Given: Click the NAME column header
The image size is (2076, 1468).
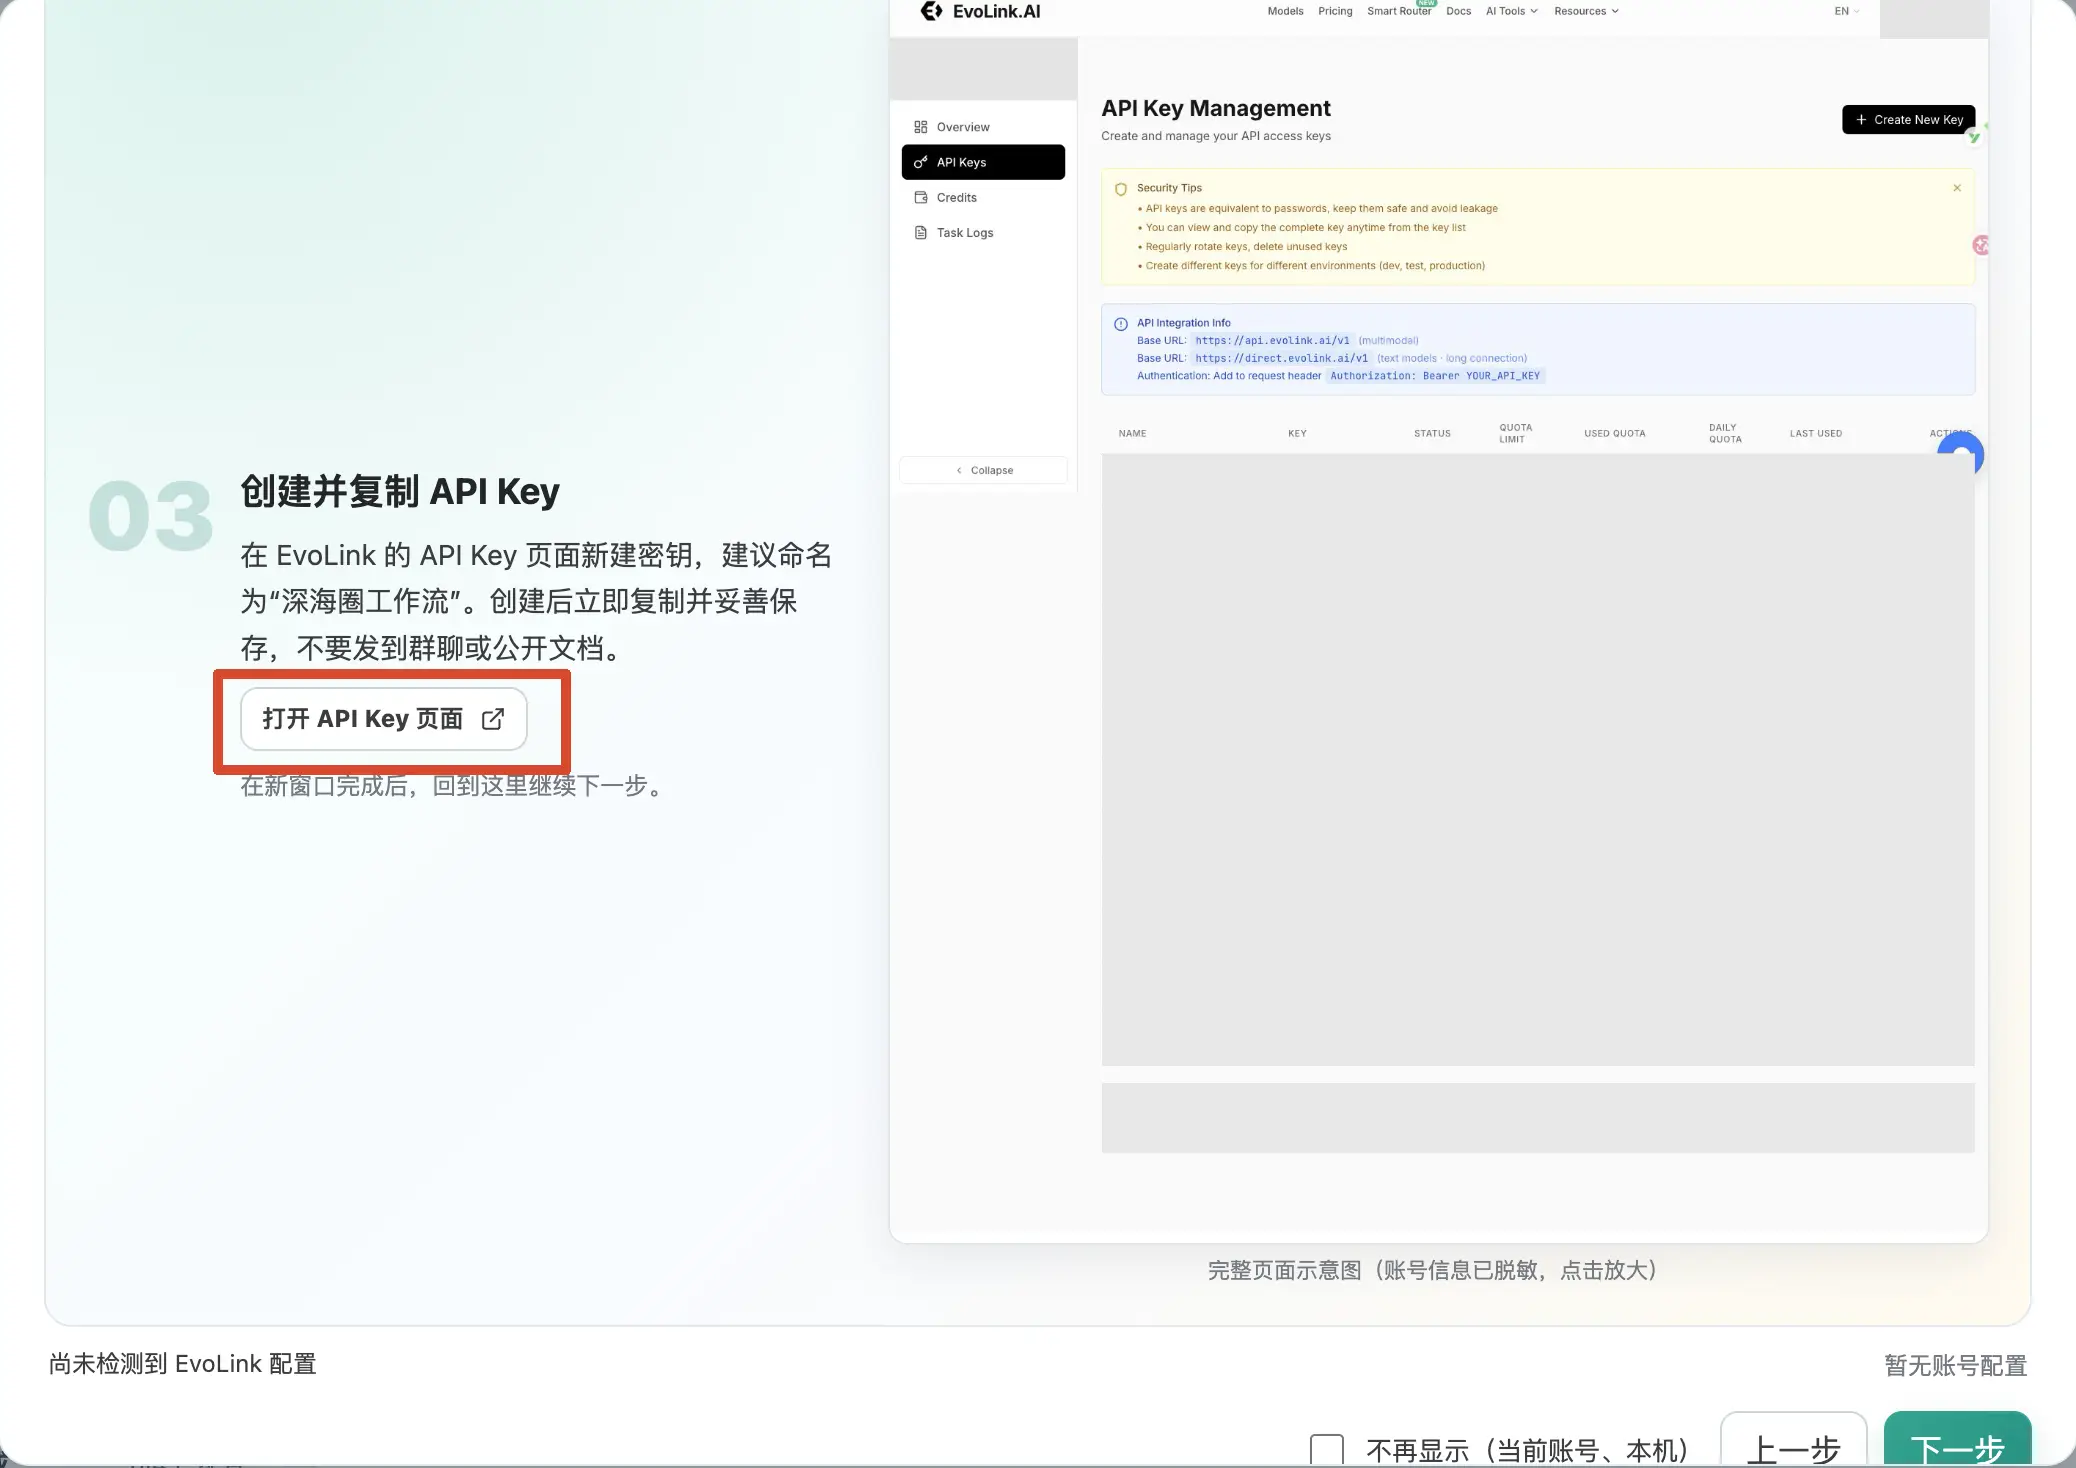Looking at the screenshot, I should [x=1132, y=433].
